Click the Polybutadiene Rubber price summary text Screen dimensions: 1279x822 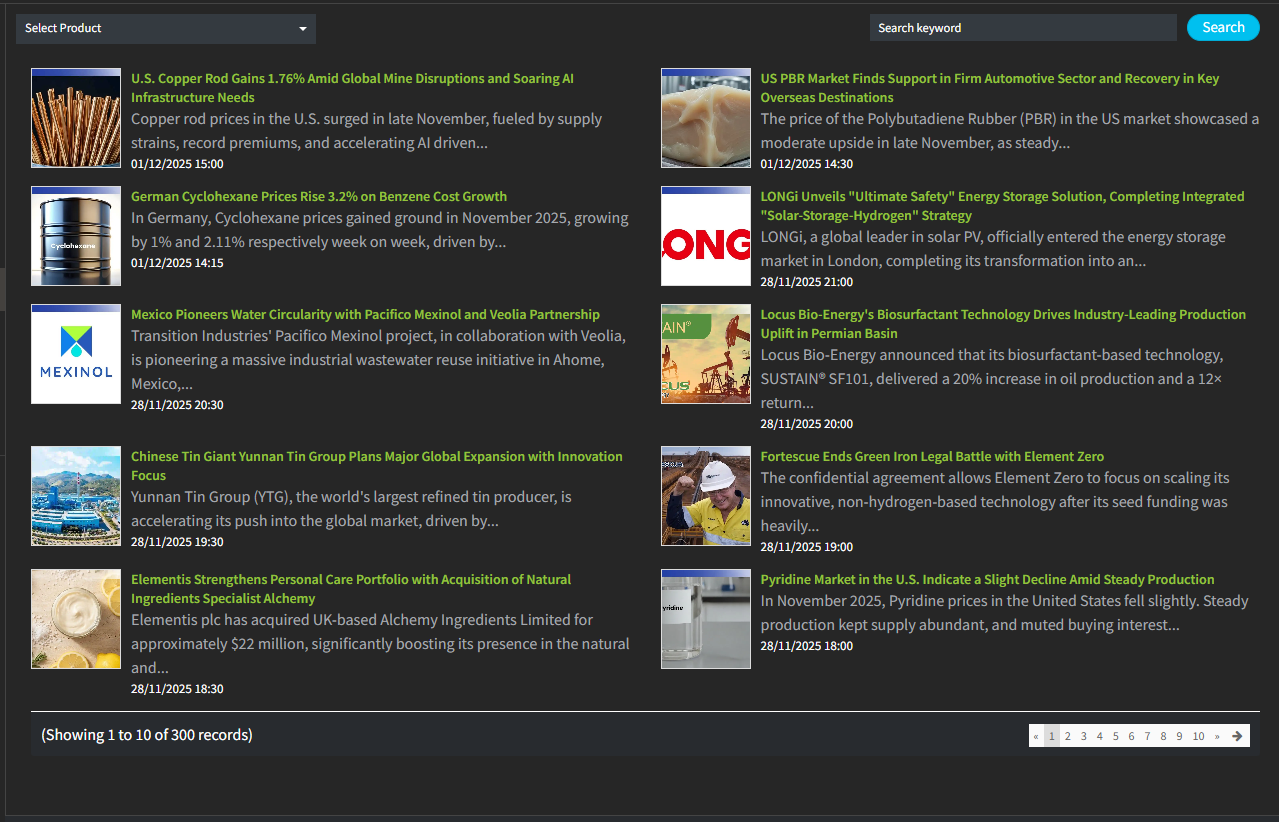(x=1009, y=130)
